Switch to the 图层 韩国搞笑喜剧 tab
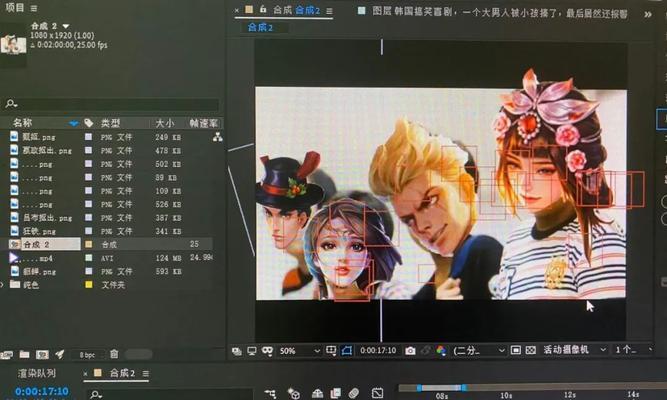 [x=500, y=13]
